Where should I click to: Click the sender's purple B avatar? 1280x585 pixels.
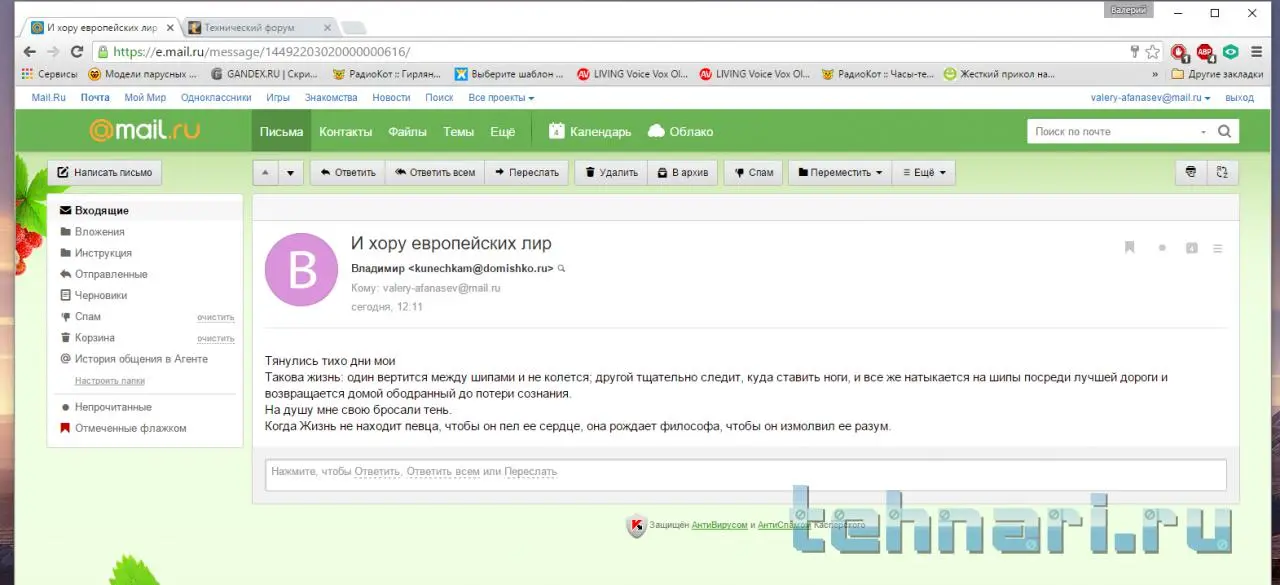(x=301, y=270)
